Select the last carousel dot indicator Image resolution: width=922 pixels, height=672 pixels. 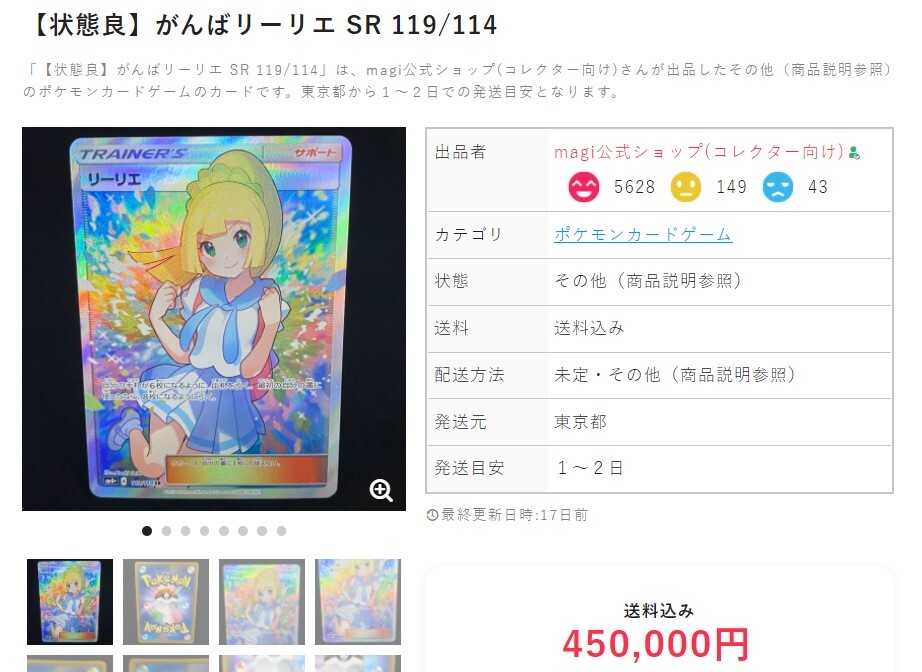[x=282, y=531]
